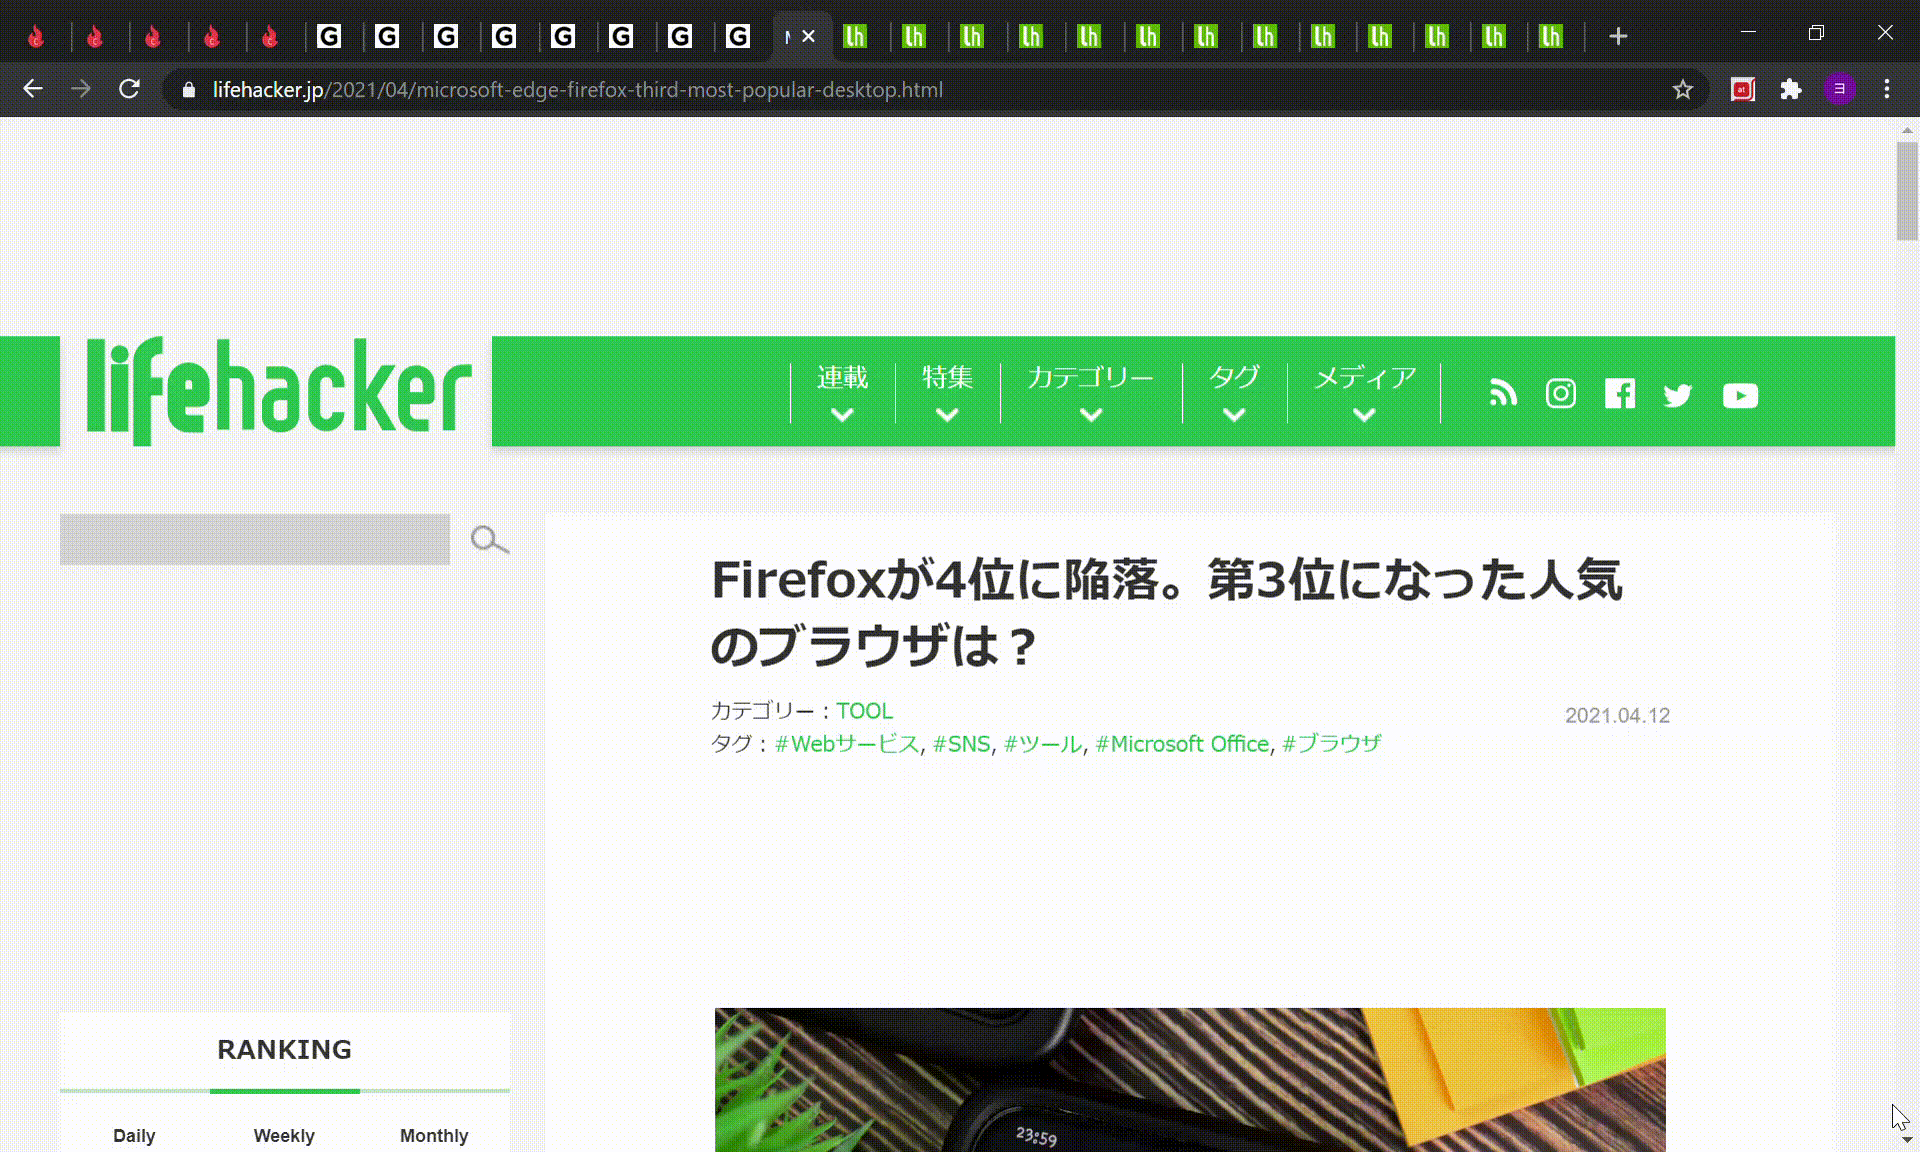Expand the 連載 dropdown menu
Screen dimensions: 1920x1152
point(842,392)
